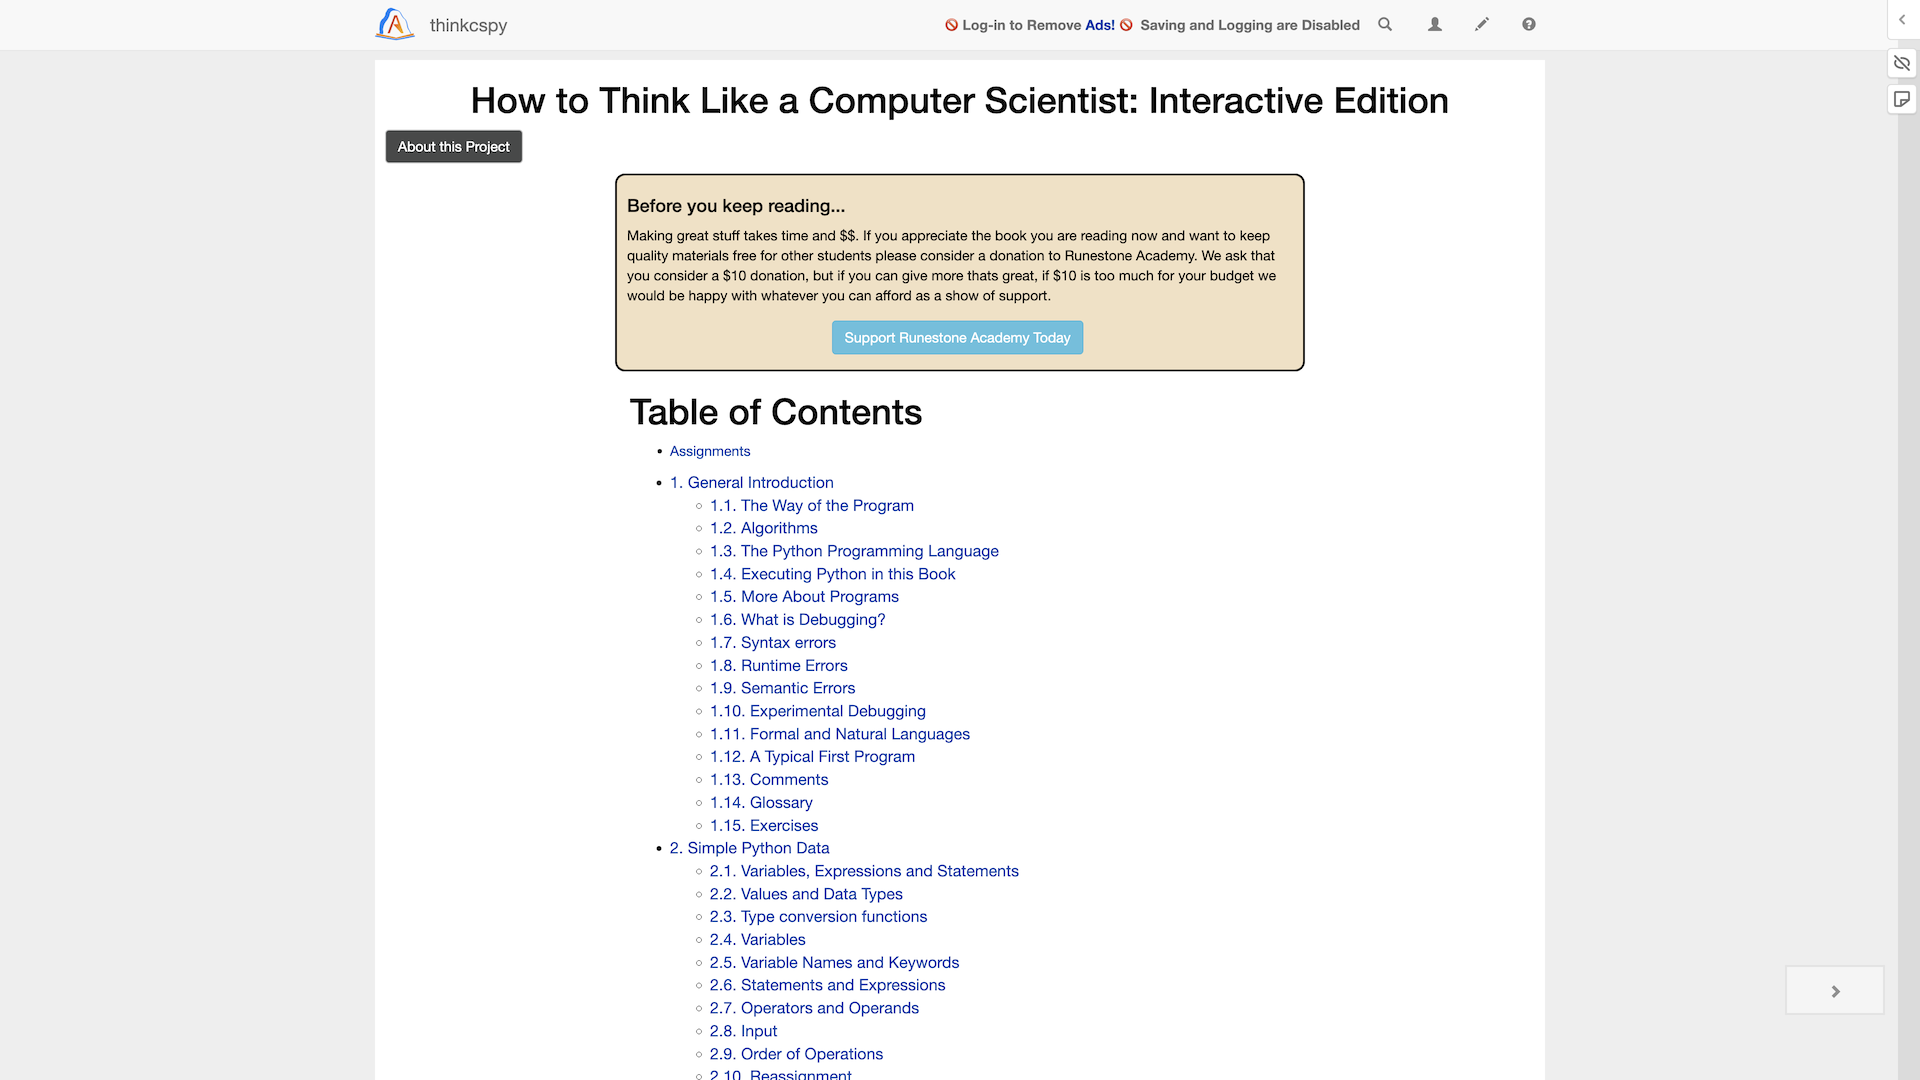The image size is (1920, 1080).
Task: Click the search icon in the toolbar
Action: pos(1385,24)
